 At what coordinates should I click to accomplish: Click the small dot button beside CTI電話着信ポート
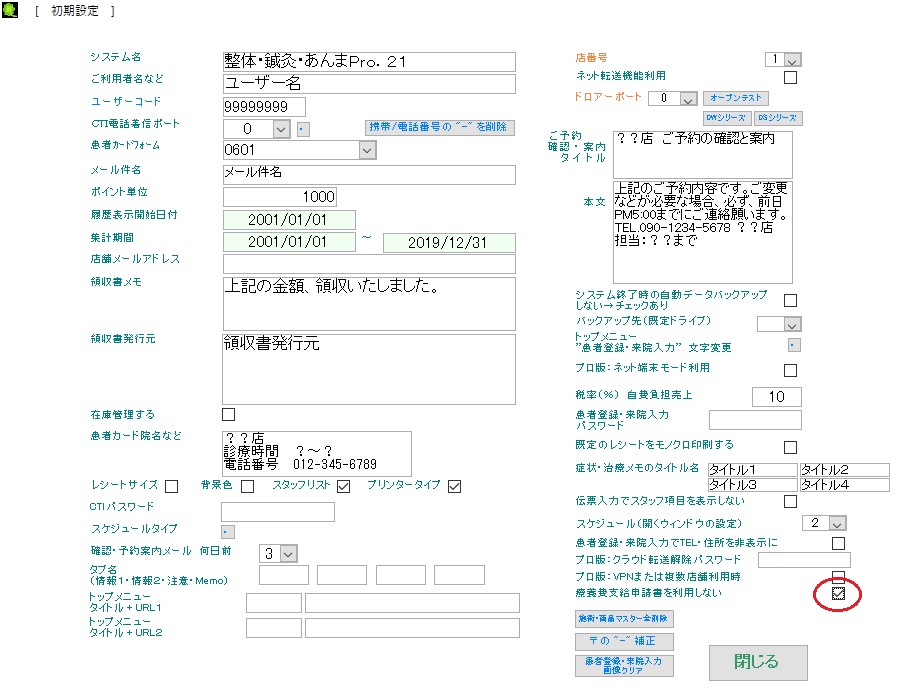coord(304,129)
